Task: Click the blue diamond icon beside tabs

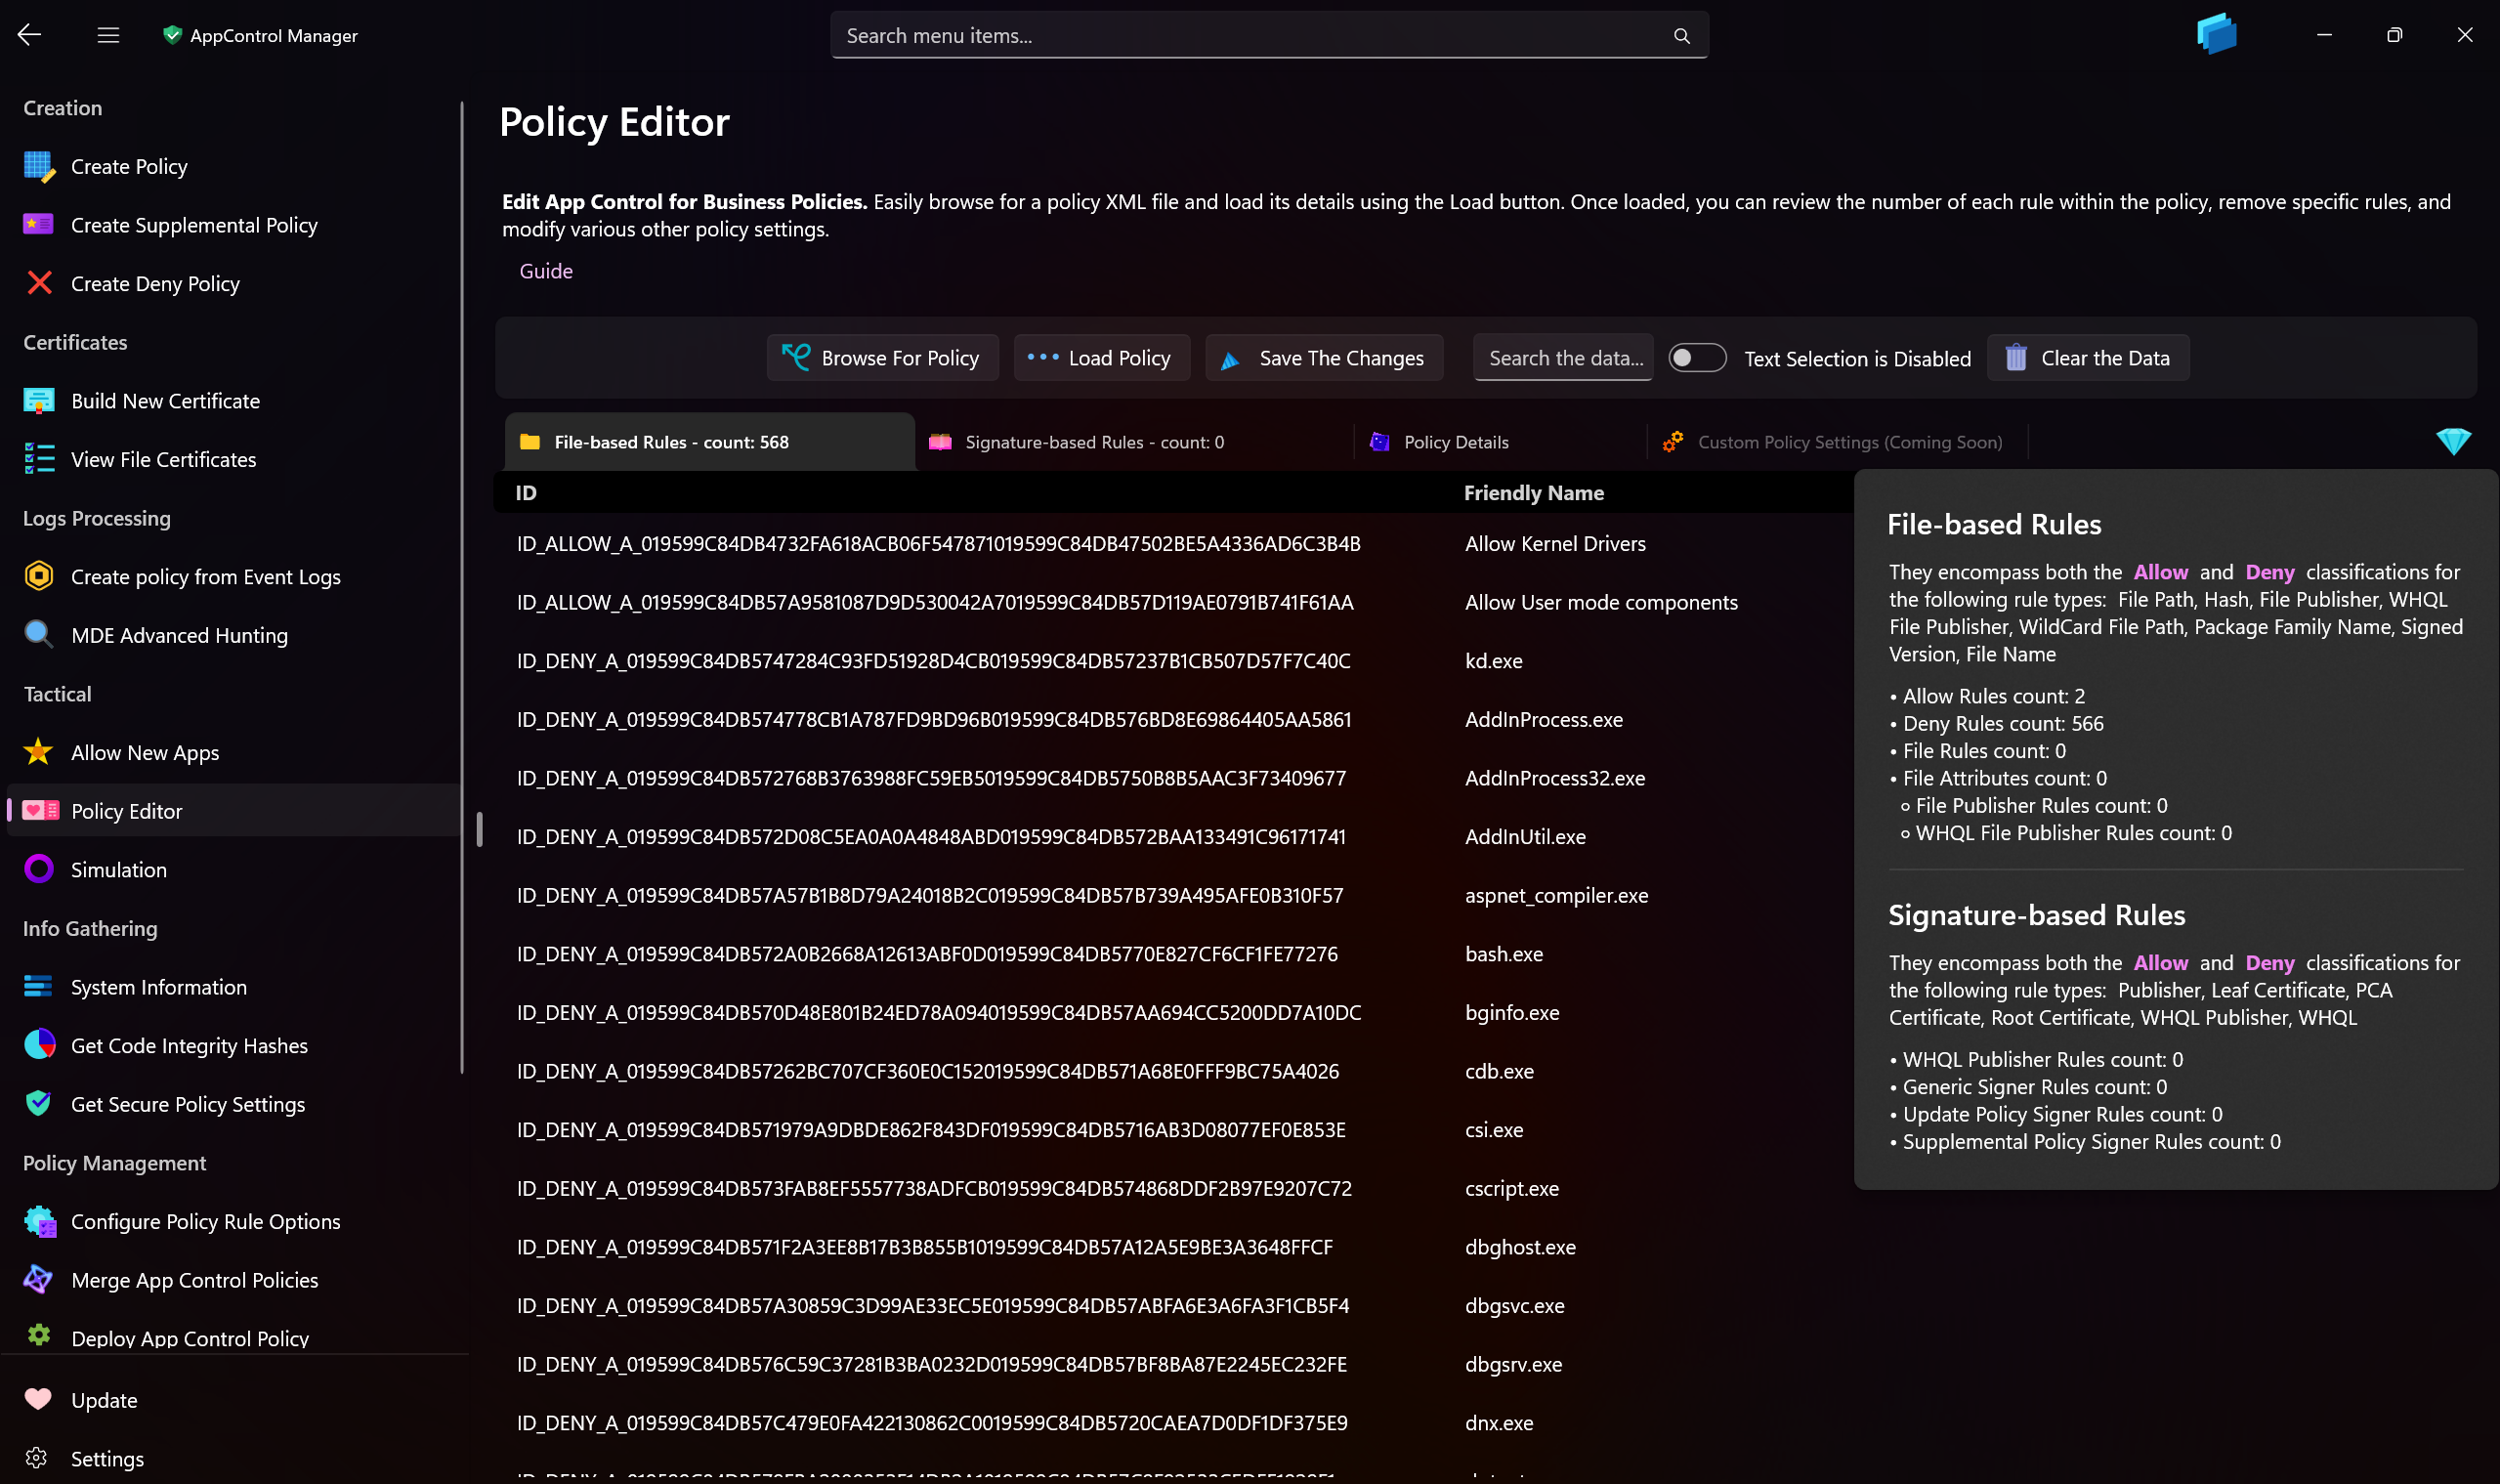Action: point(2453,441)
